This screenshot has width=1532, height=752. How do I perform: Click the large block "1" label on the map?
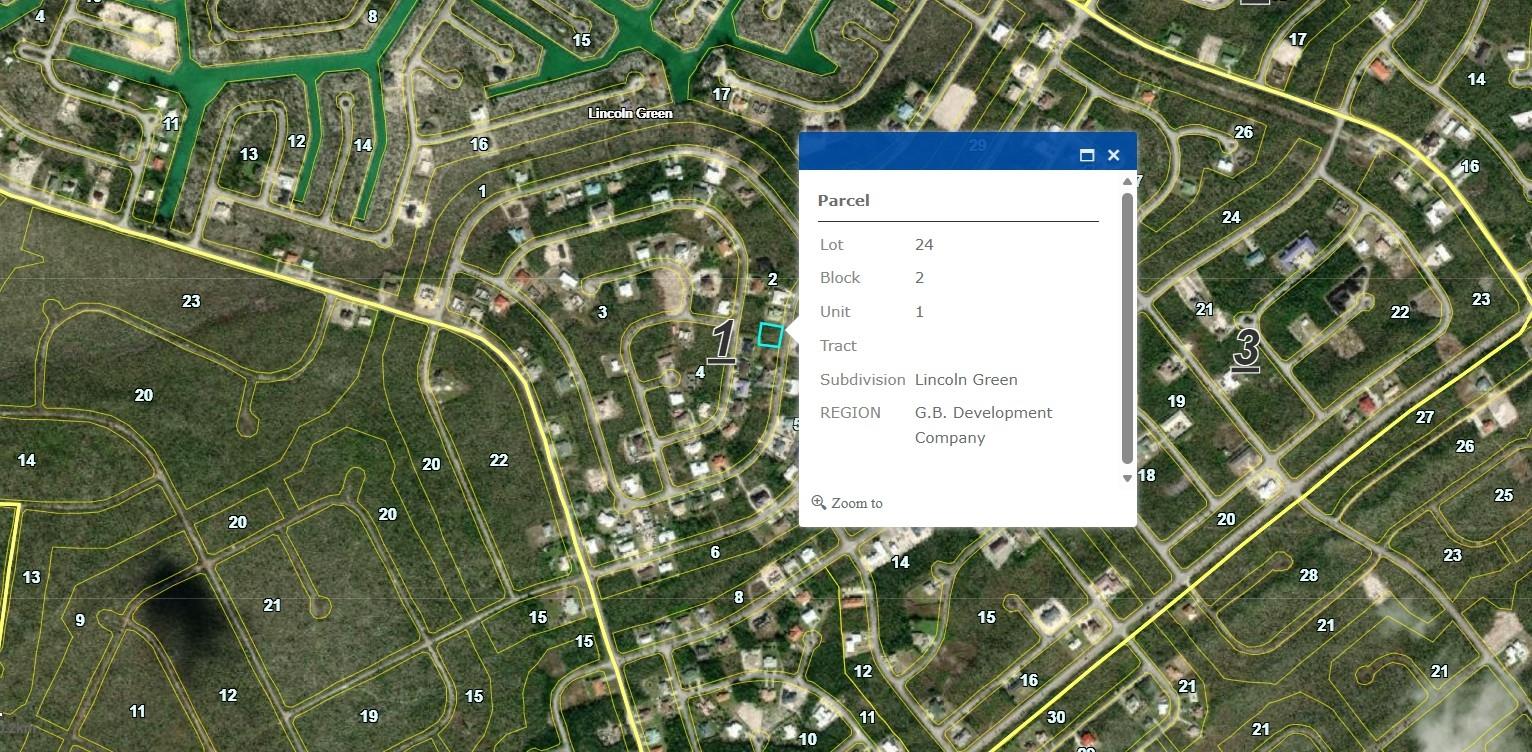pos(721,341)
